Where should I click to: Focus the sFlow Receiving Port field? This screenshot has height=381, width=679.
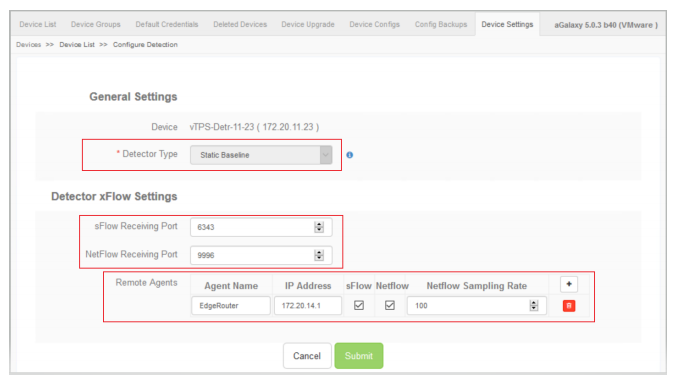coord(261,227)
